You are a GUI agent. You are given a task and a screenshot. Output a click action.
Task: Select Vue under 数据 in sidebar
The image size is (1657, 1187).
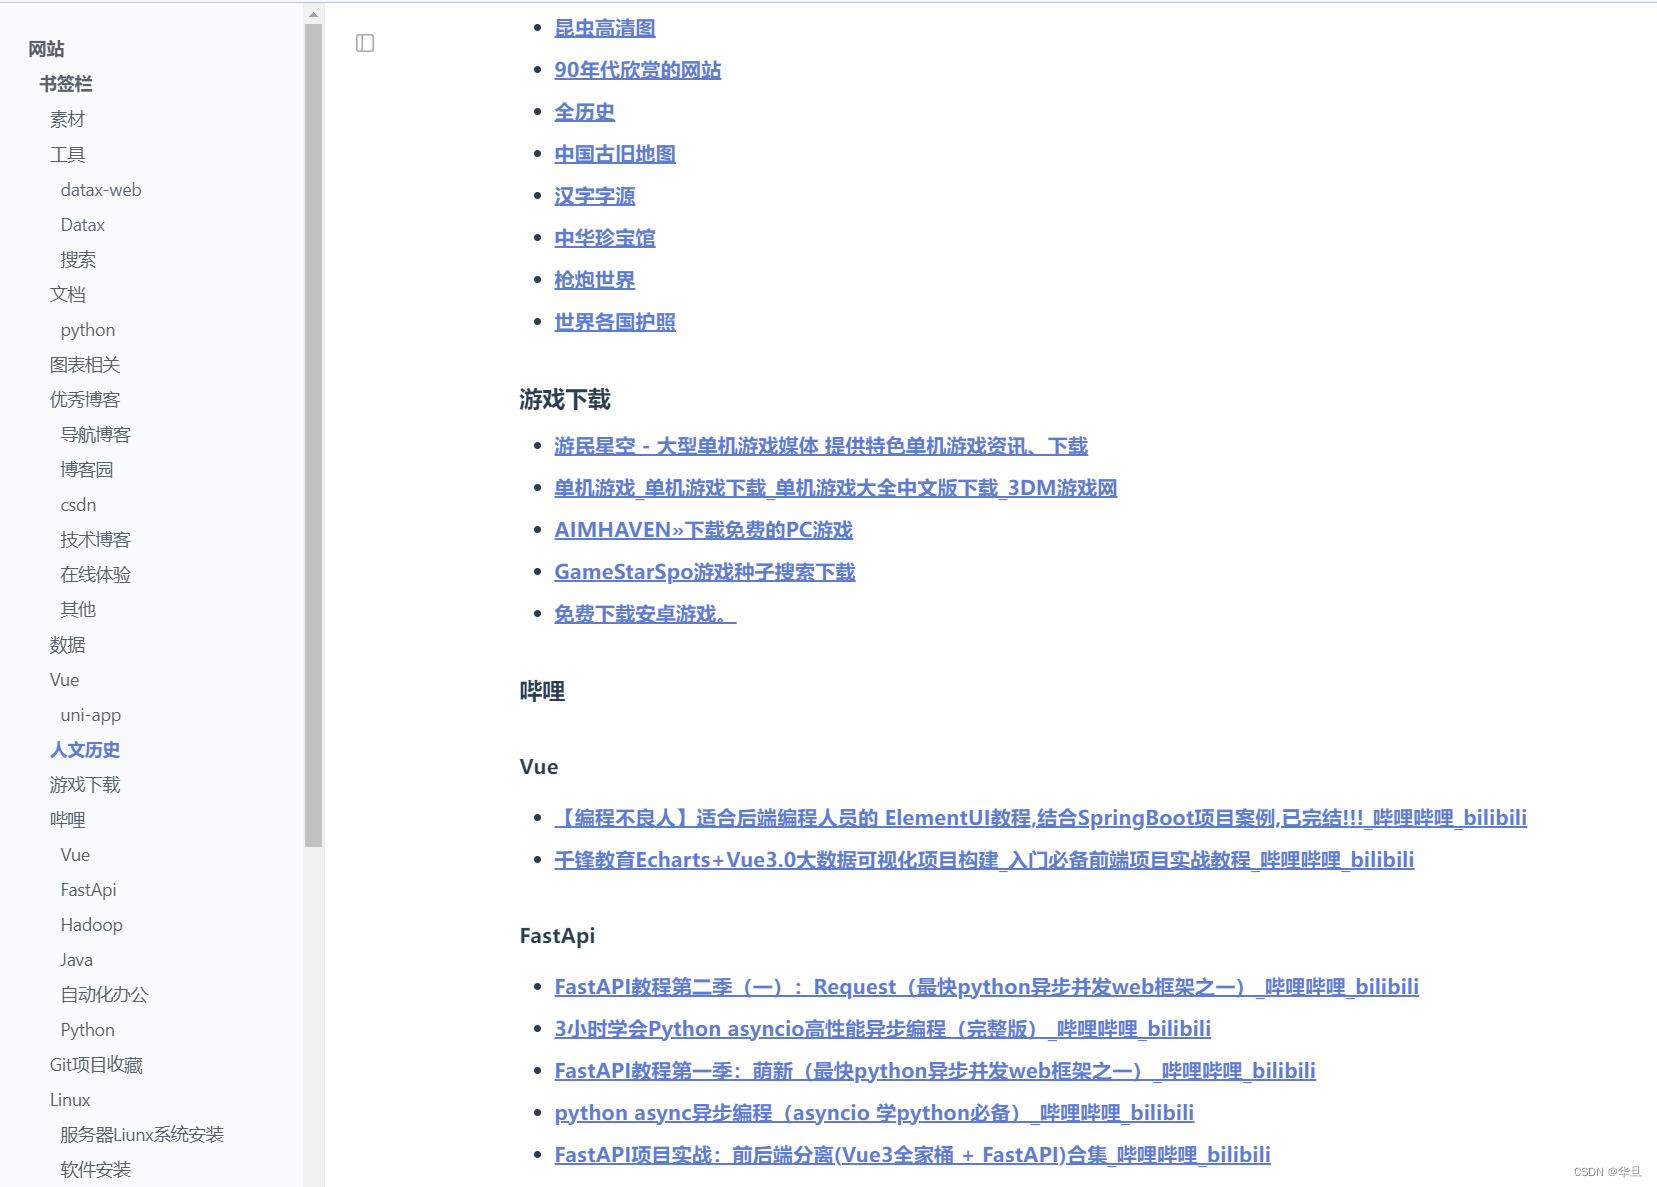tap(65, 679)
